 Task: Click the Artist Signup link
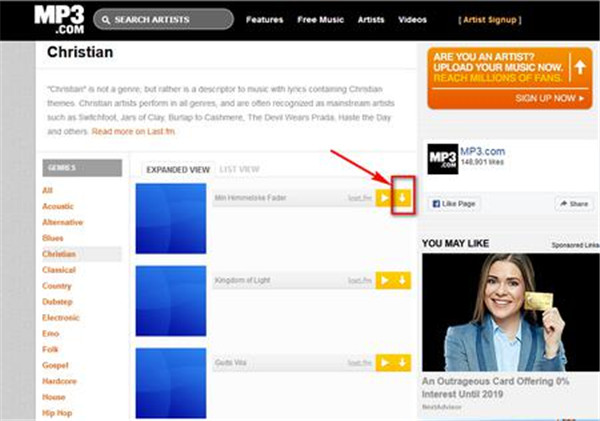click(490, 20)
